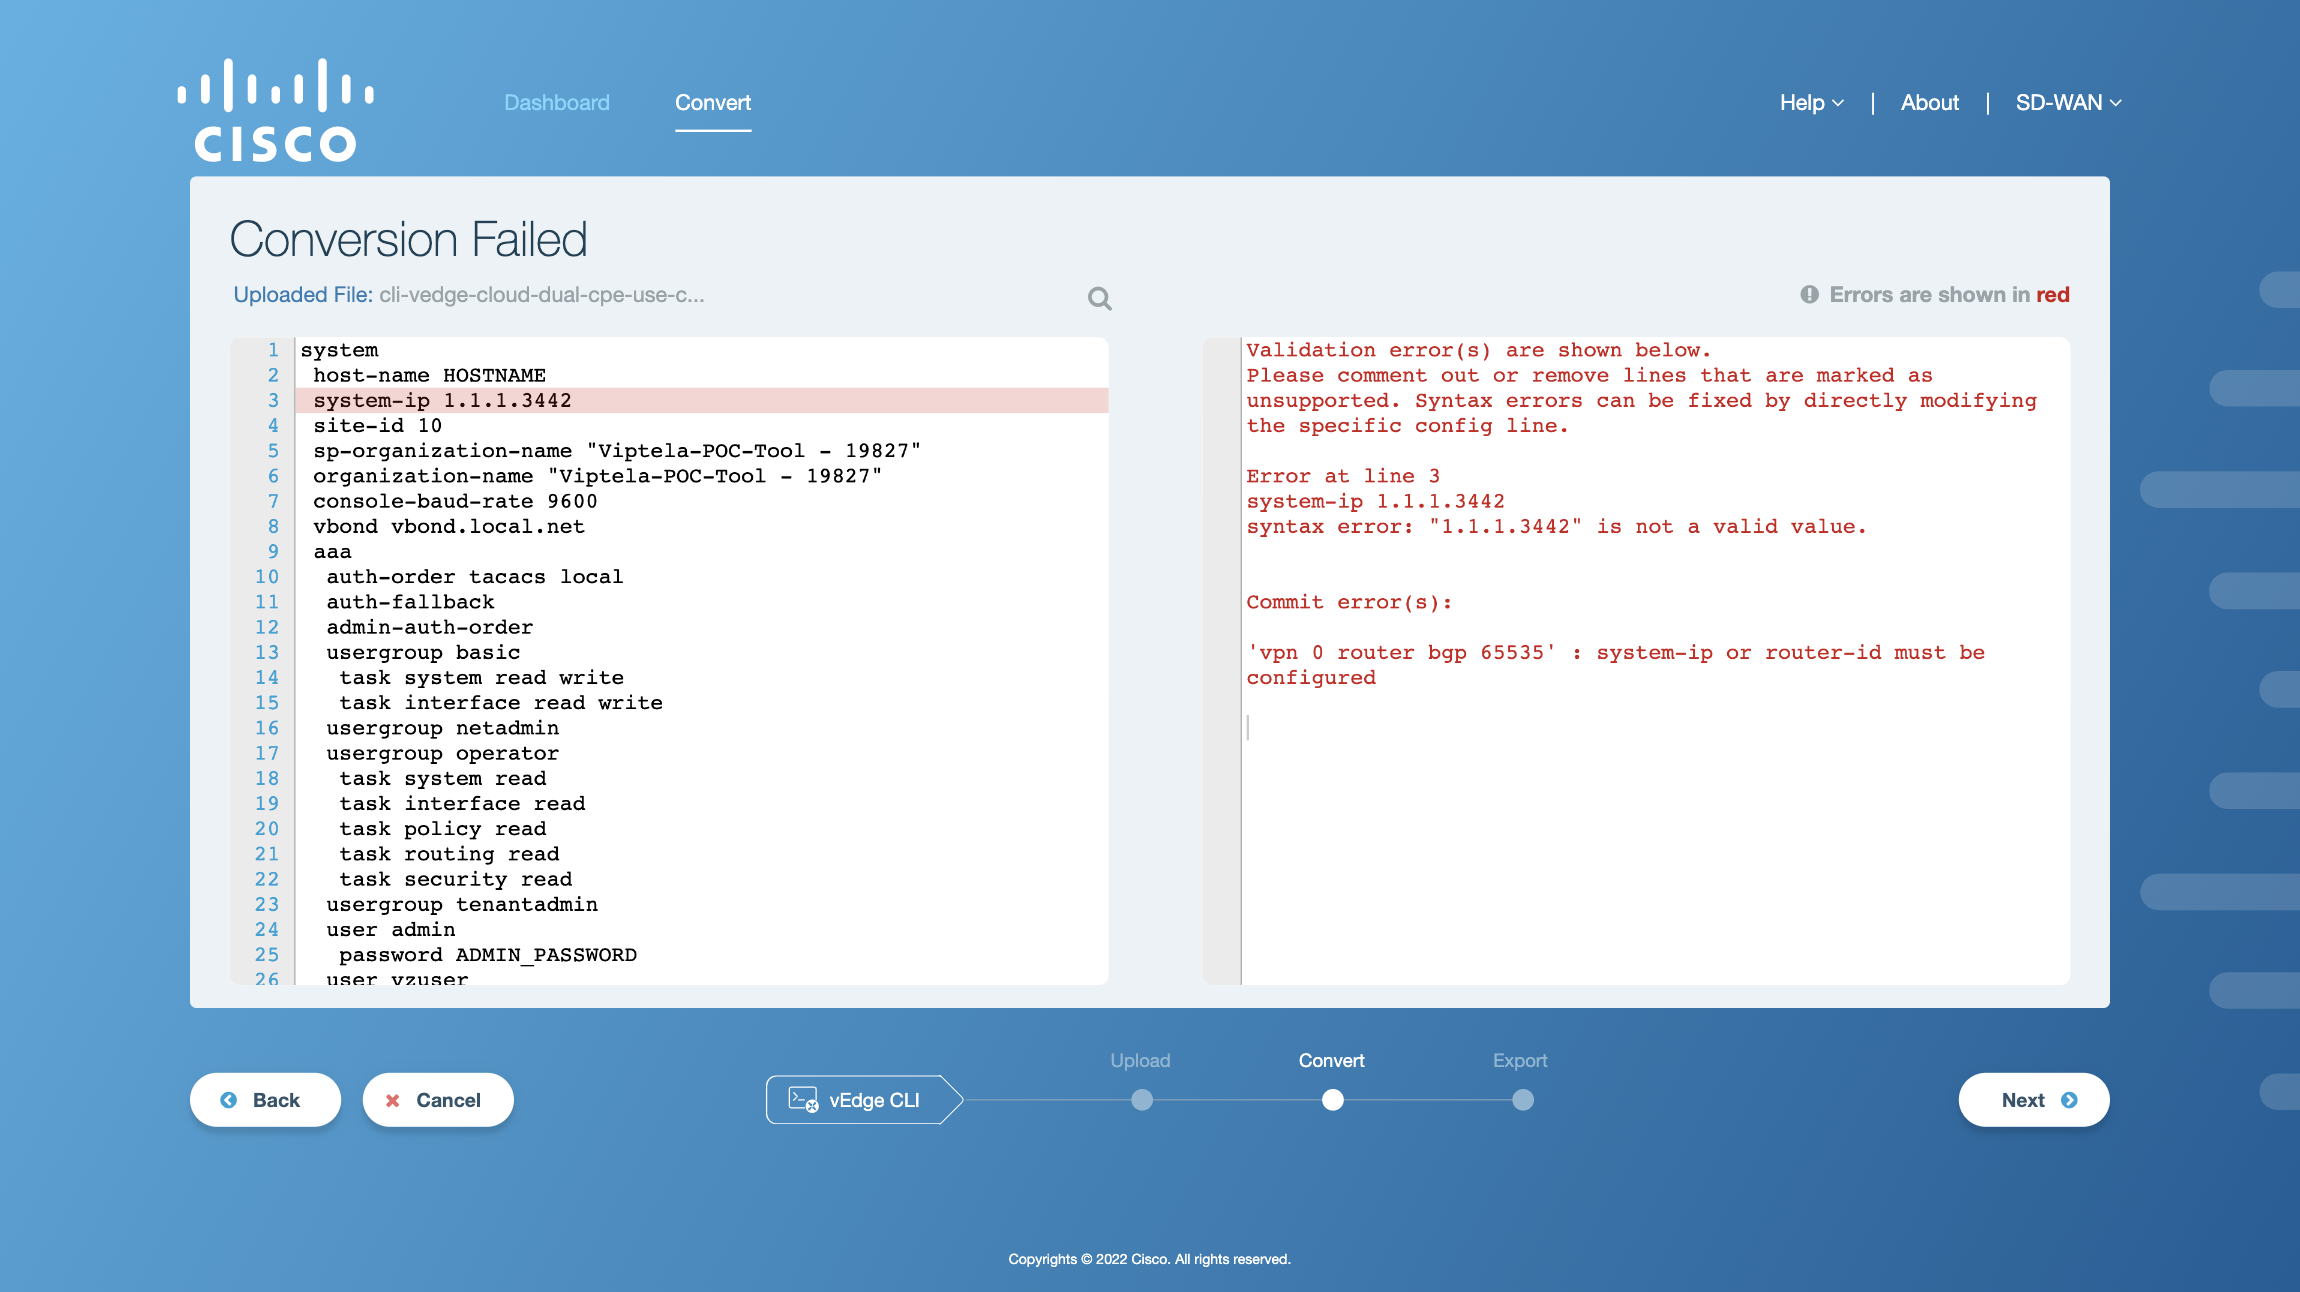
Task: Click the 'task routing read' line
Action: 449,853
